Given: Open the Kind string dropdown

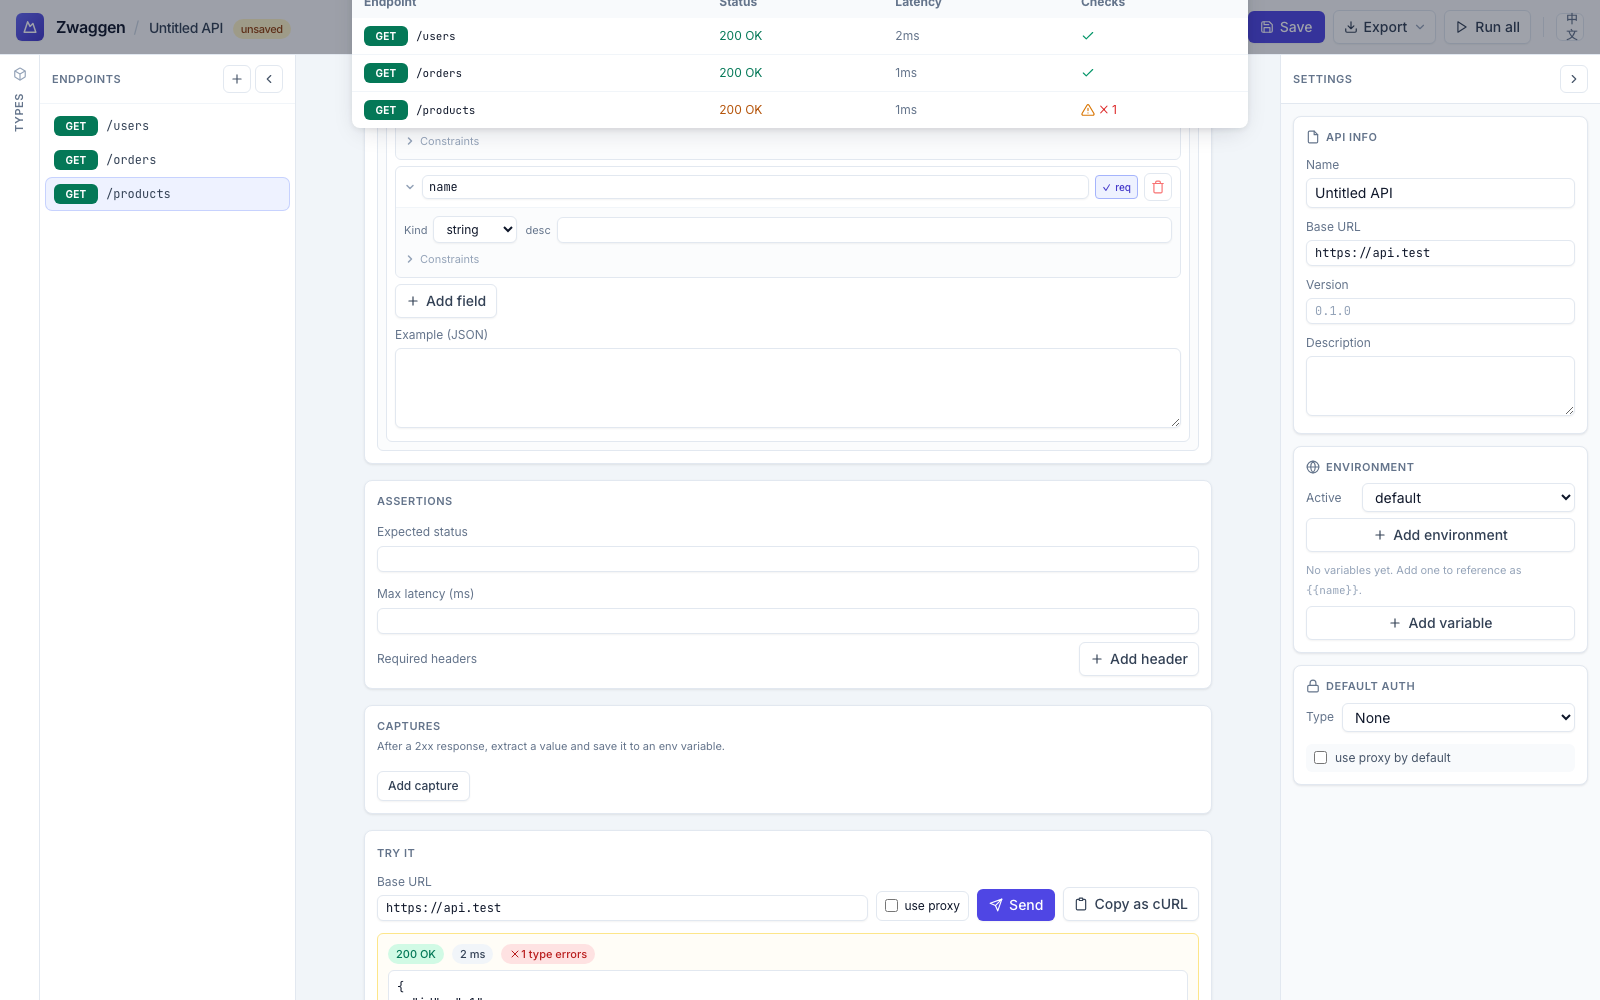Looking at the screenshot, I should [x=475, y=230].
